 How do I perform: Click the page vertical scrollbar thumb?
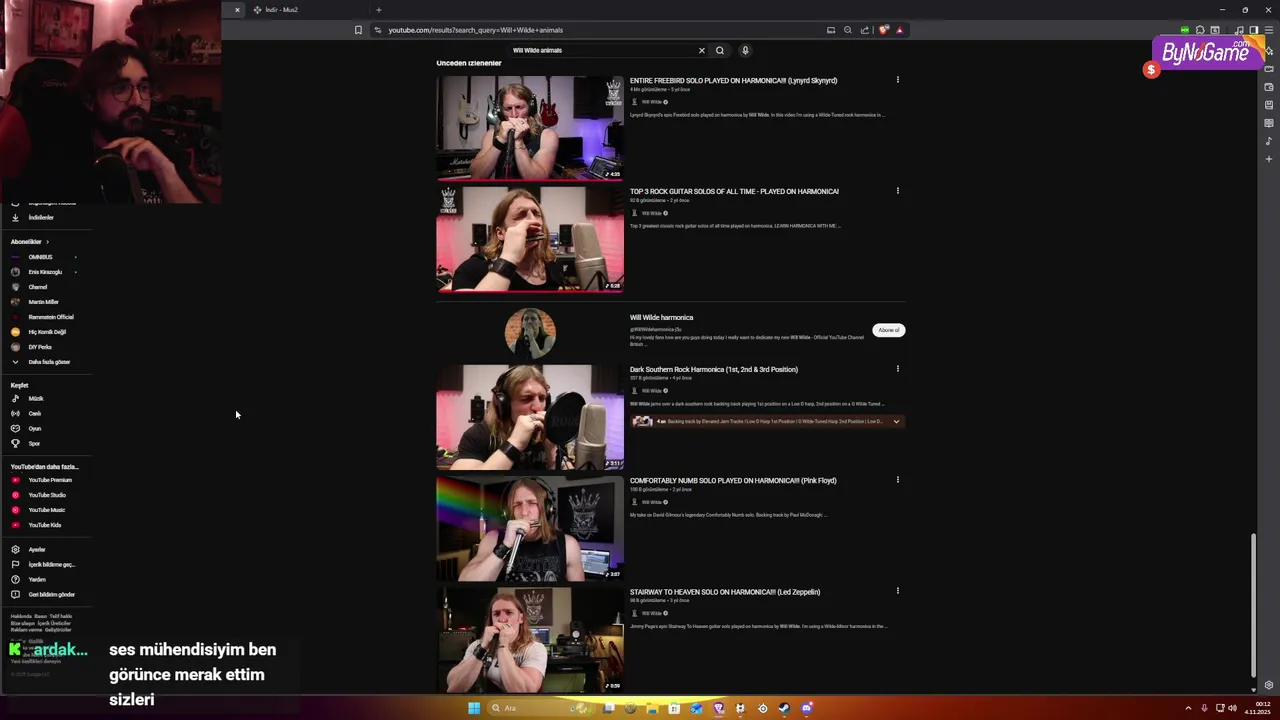pyautogui.click(x=1254, y=605)
